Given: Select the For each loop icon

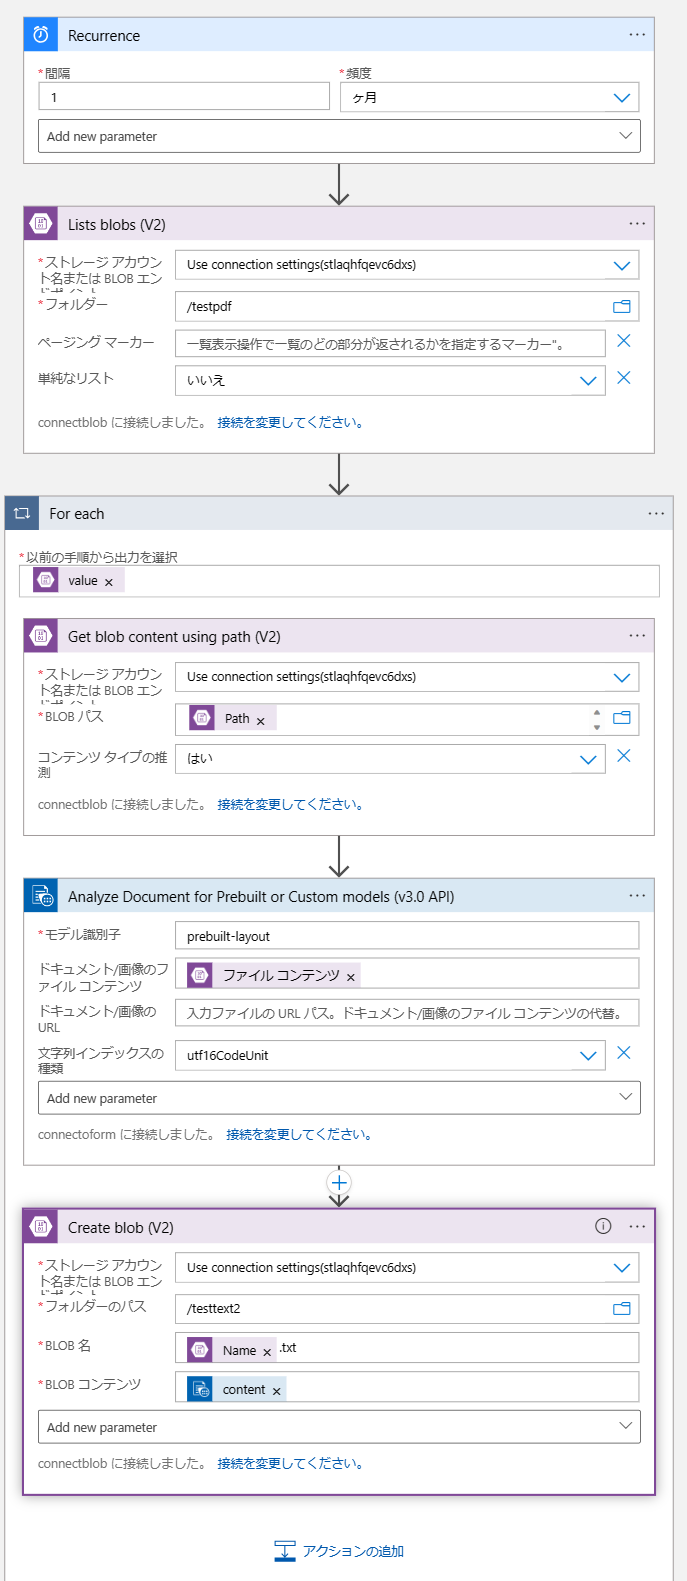Looking at the screenshot, I should [20, 513].
